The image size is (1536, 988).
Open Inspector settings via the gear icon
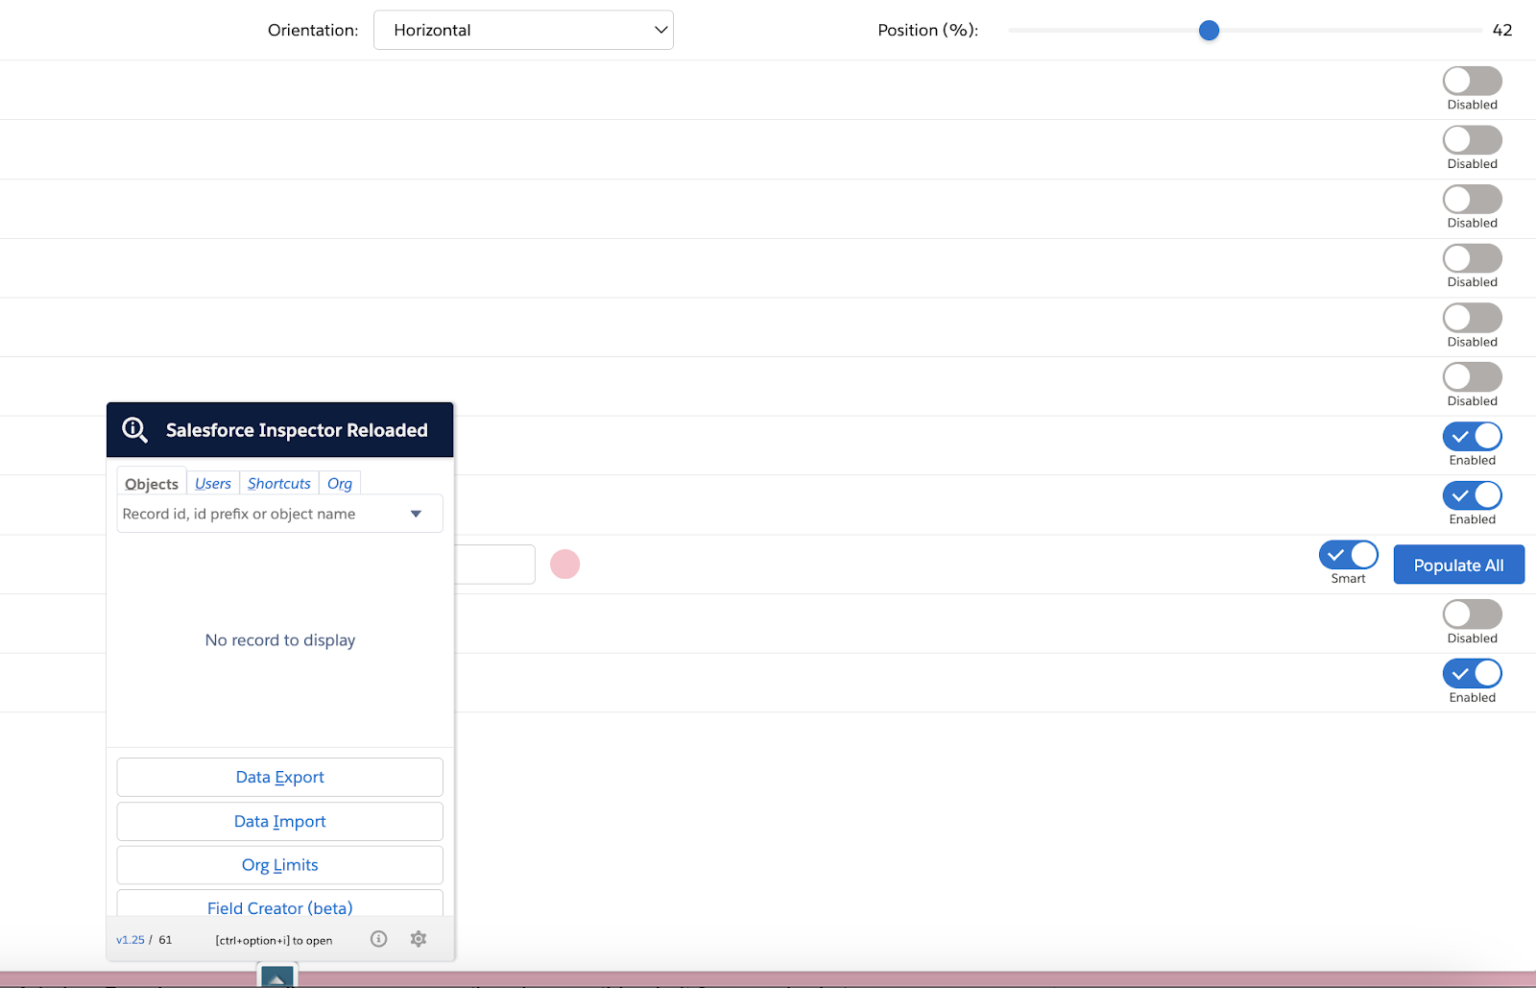(418, 939)
